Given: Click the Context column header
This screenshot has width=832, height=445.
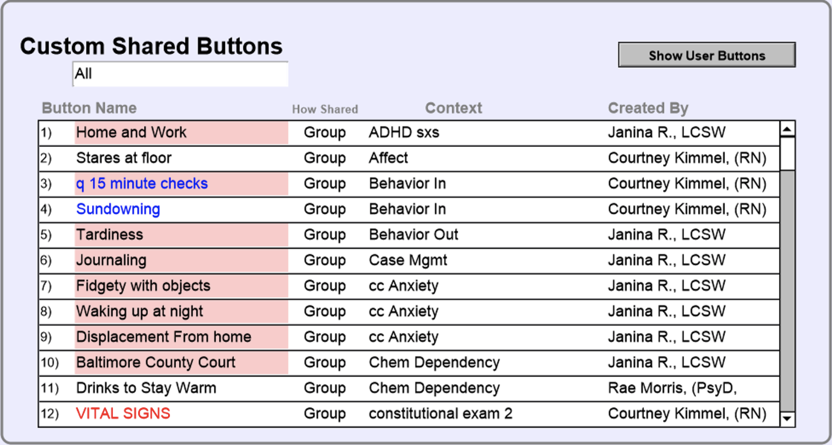Looking at the screenshot, I should pyautogui.click(x=453, y=108).
